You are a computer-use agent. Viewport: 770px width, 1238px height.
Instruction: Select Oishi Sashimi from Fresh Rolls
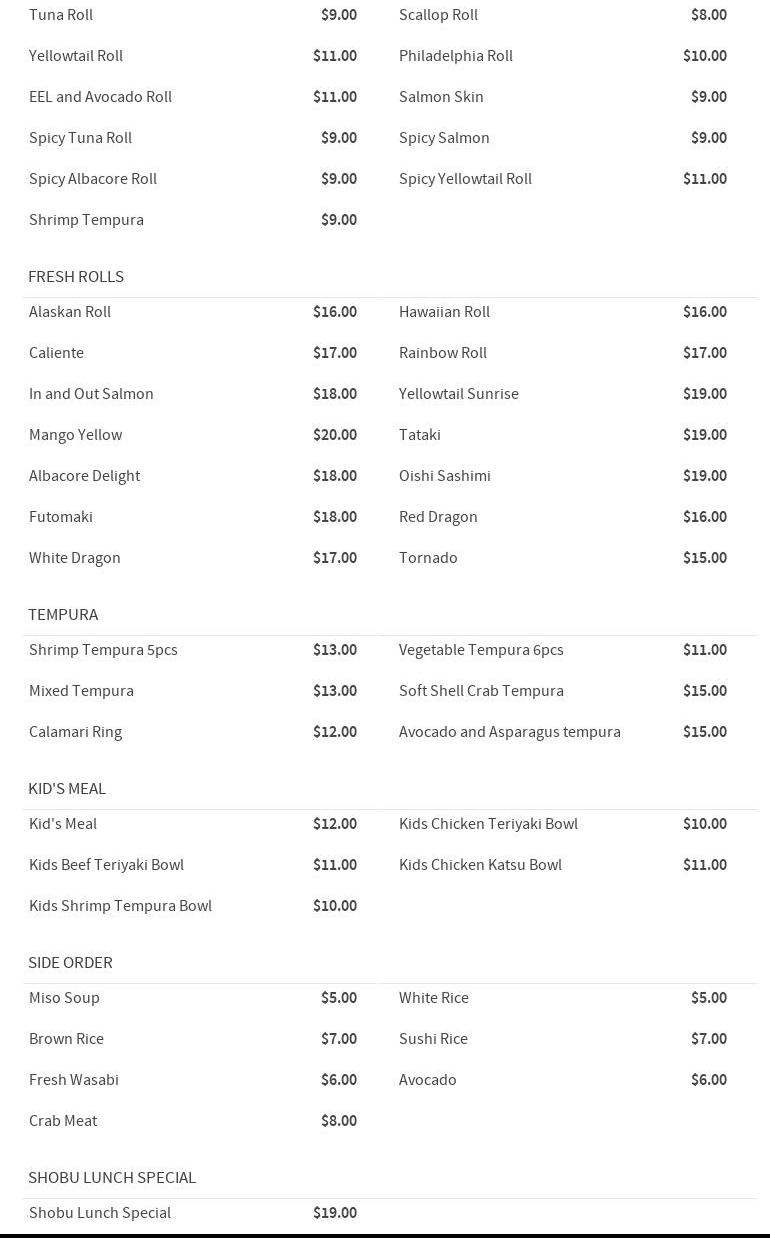click(445, 476)
